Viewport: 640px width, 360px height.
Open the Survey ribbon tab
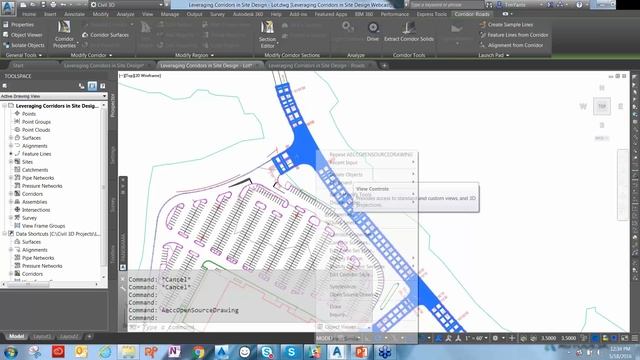click(x=218, y=14)
